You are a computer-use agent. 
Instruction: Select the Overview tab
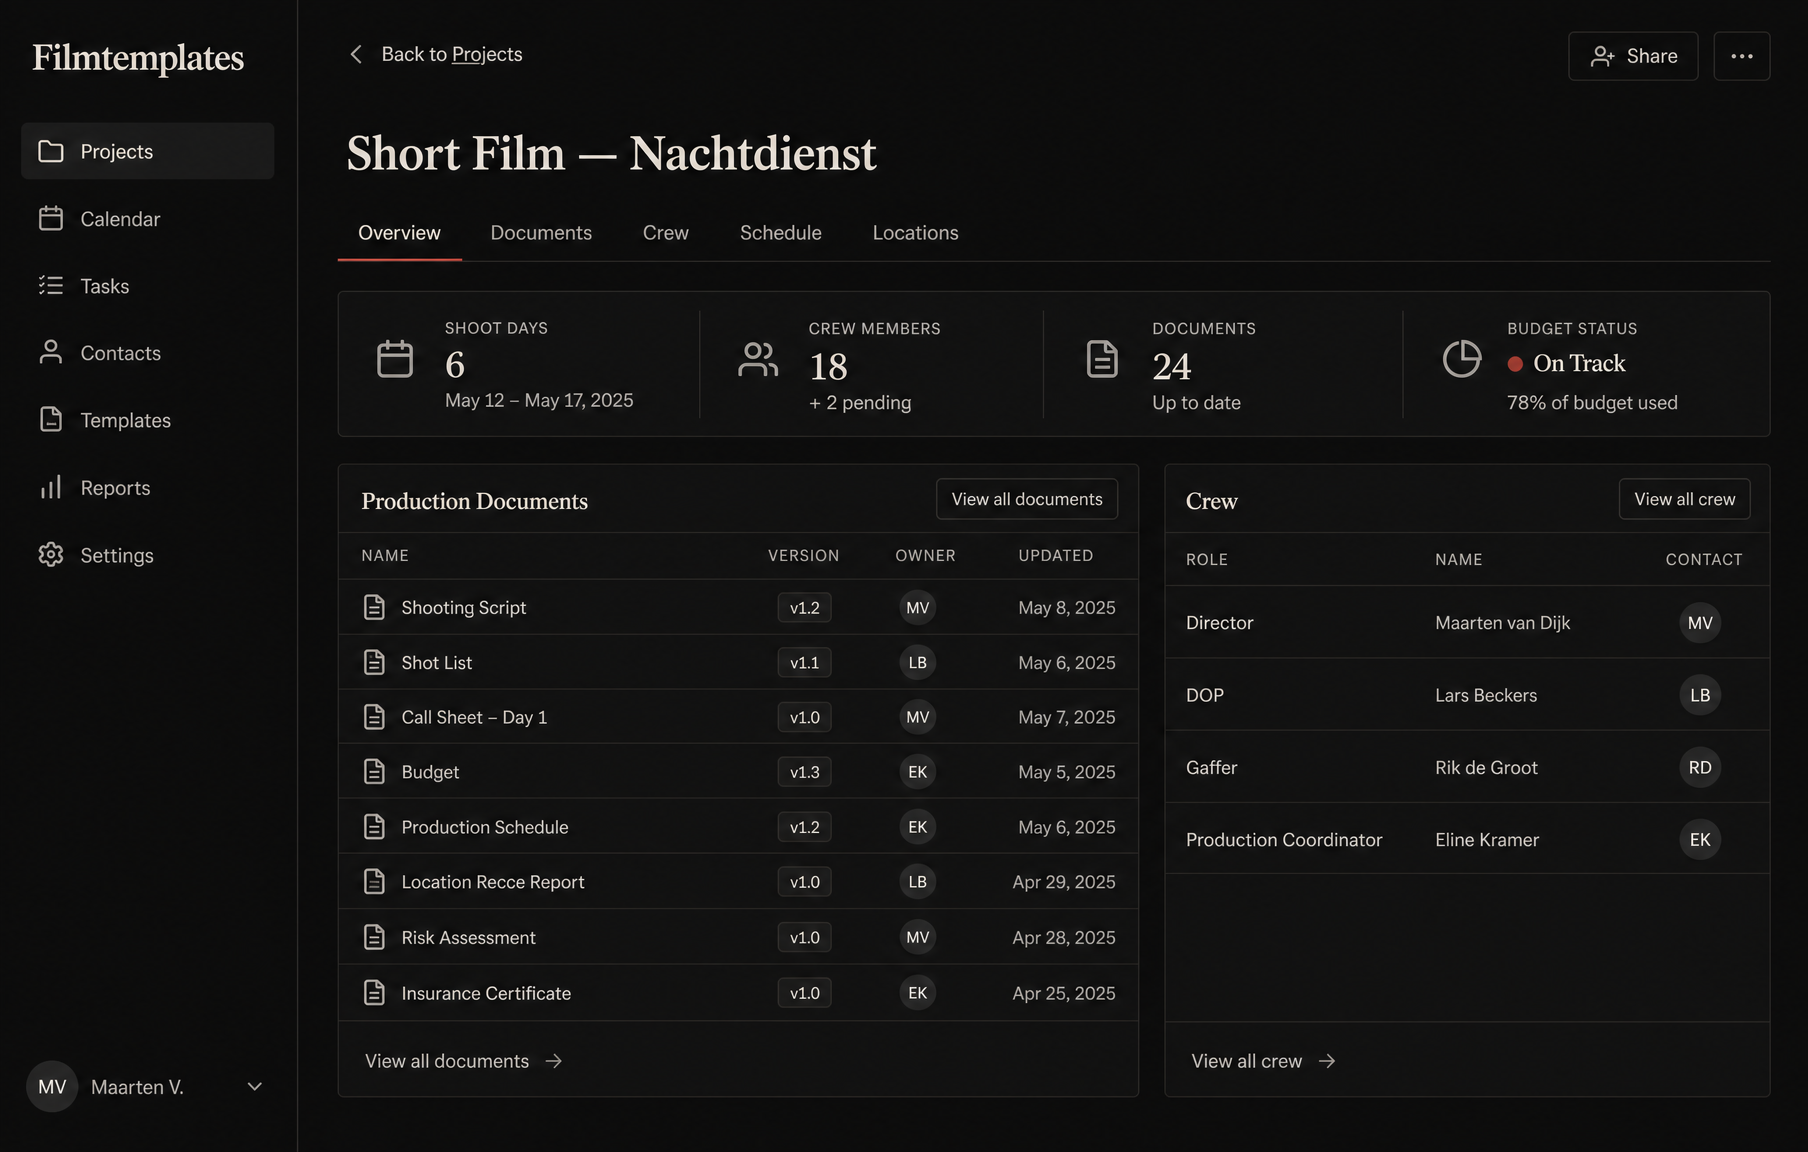[x=399, y=233]
